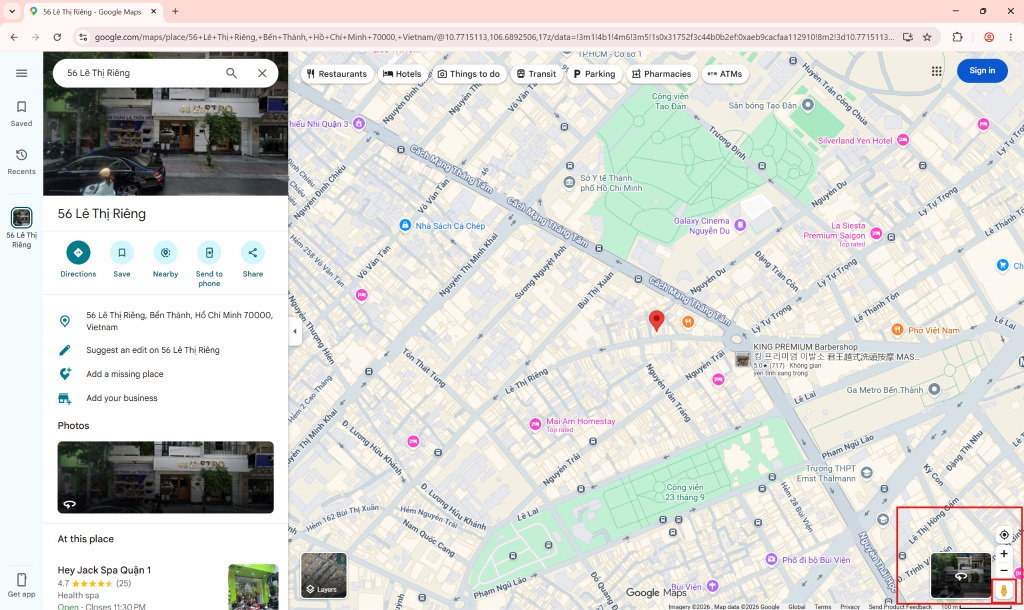1024x610 pixels.
Task: Select Trường THPT Ernst Thalmann marker
Action: point(867,473)
